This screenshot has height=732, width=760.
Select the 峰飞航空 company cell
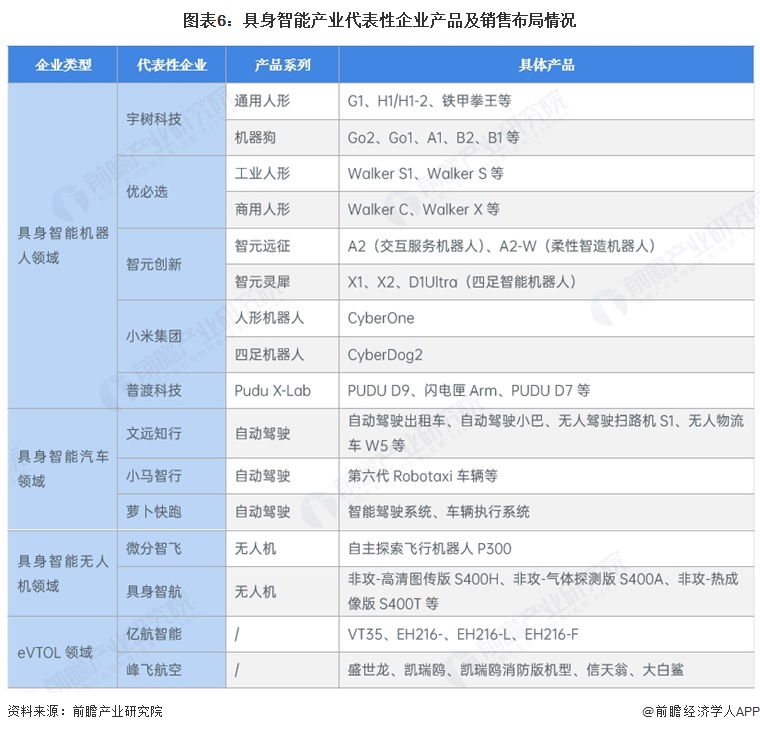coord(172,670)
